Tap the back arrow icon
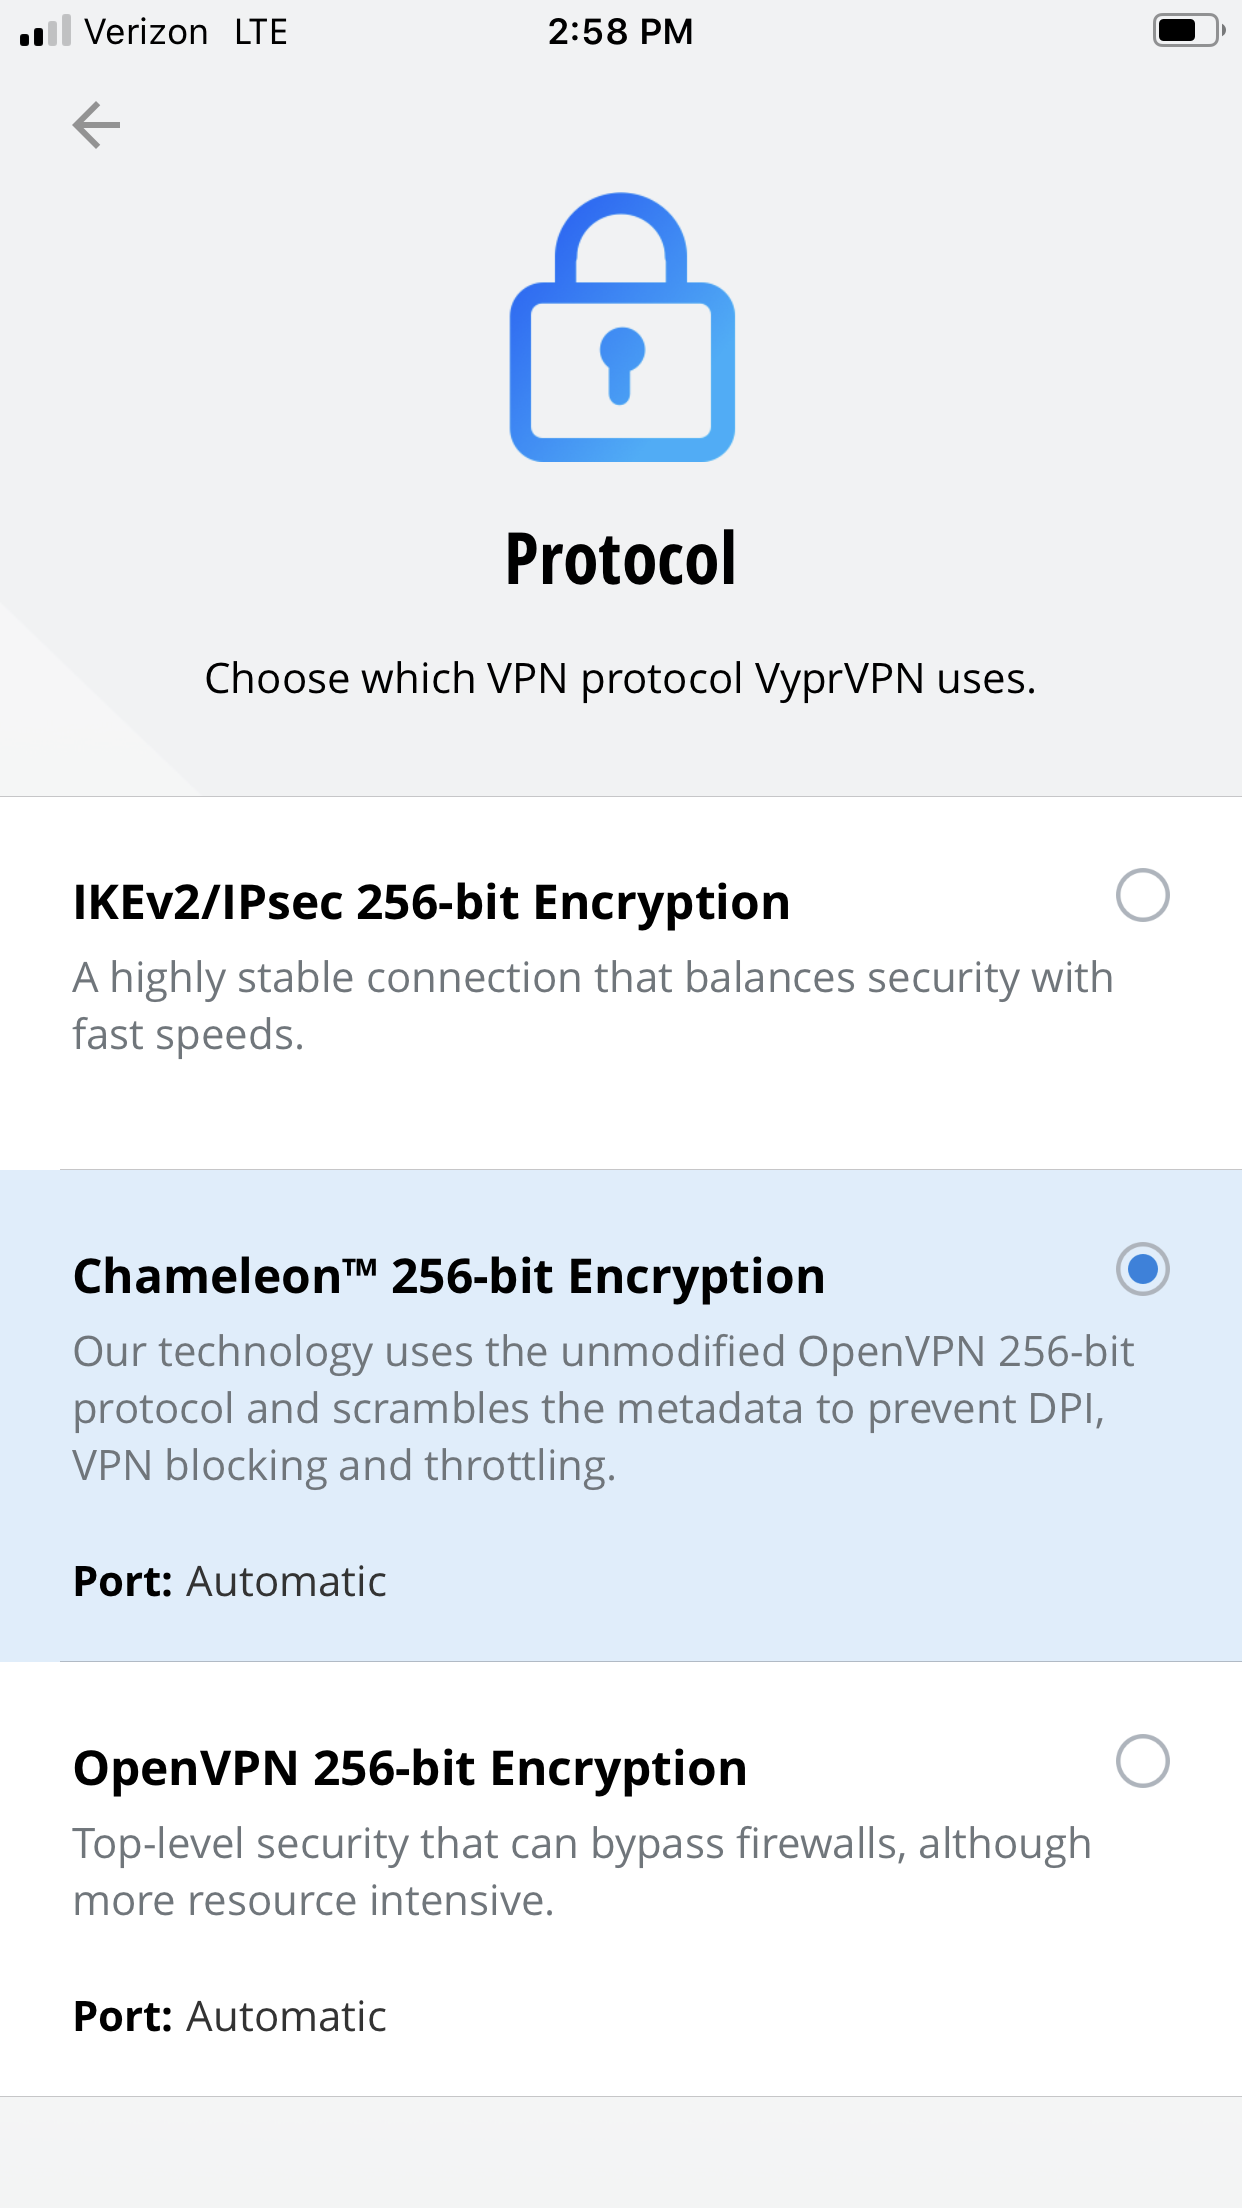Image resolution: width=1242 pixels, height=2208 pixels. tap(96, 125)
